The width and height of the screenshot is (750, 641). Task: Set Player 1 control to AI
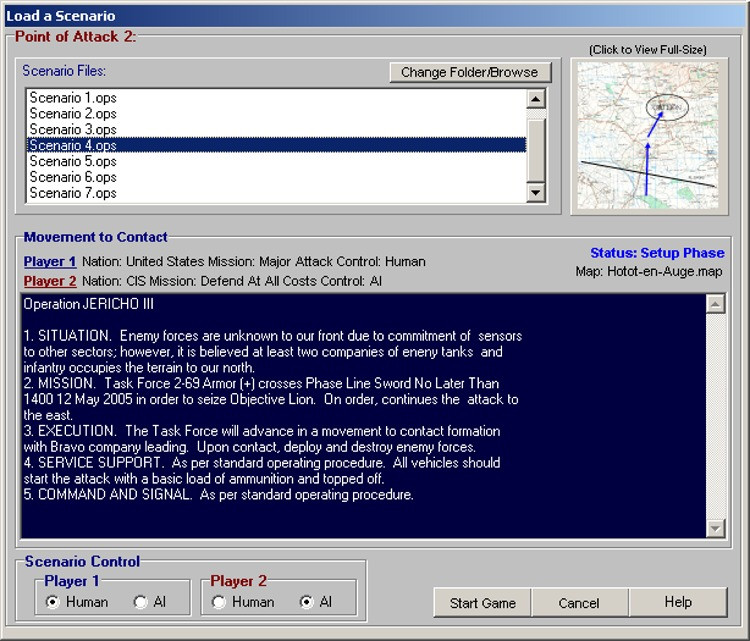(x=141, y=602)
